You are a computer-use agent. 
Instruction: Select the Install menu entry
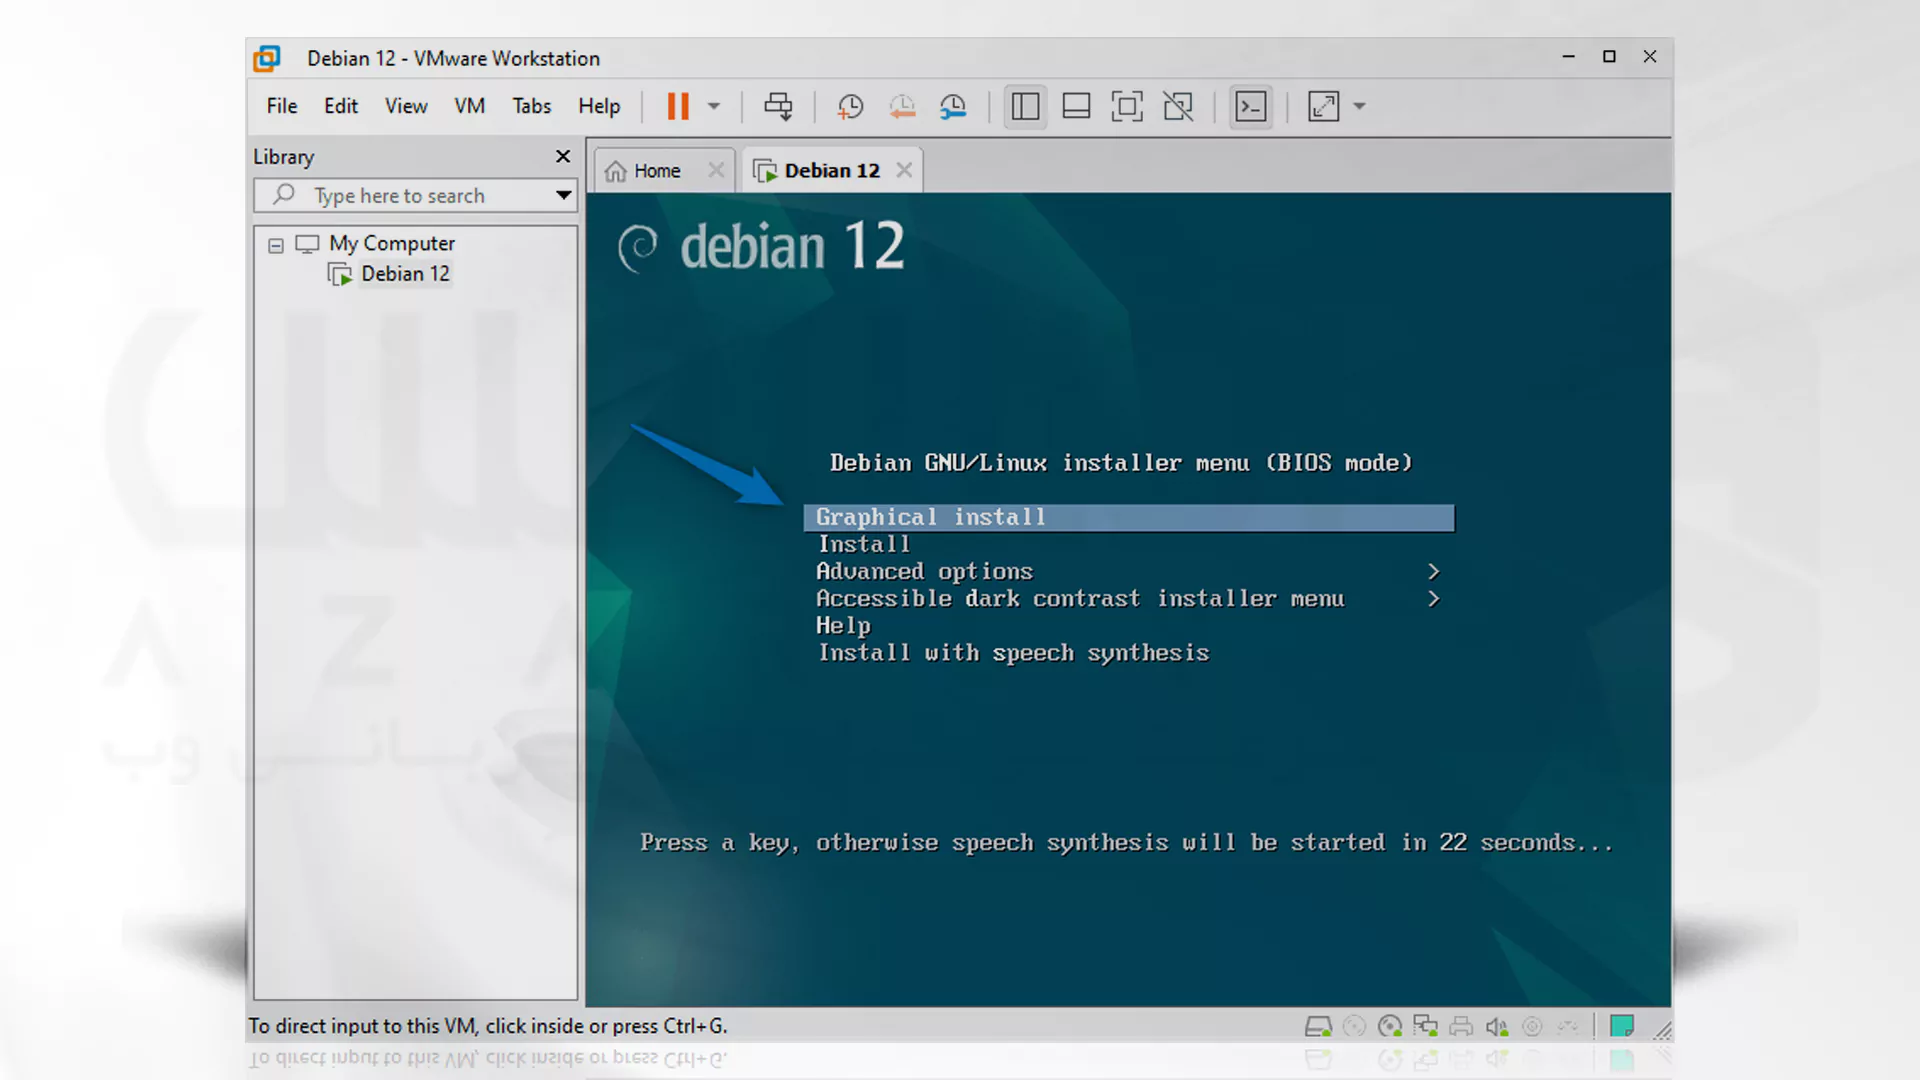pos(864,544)
